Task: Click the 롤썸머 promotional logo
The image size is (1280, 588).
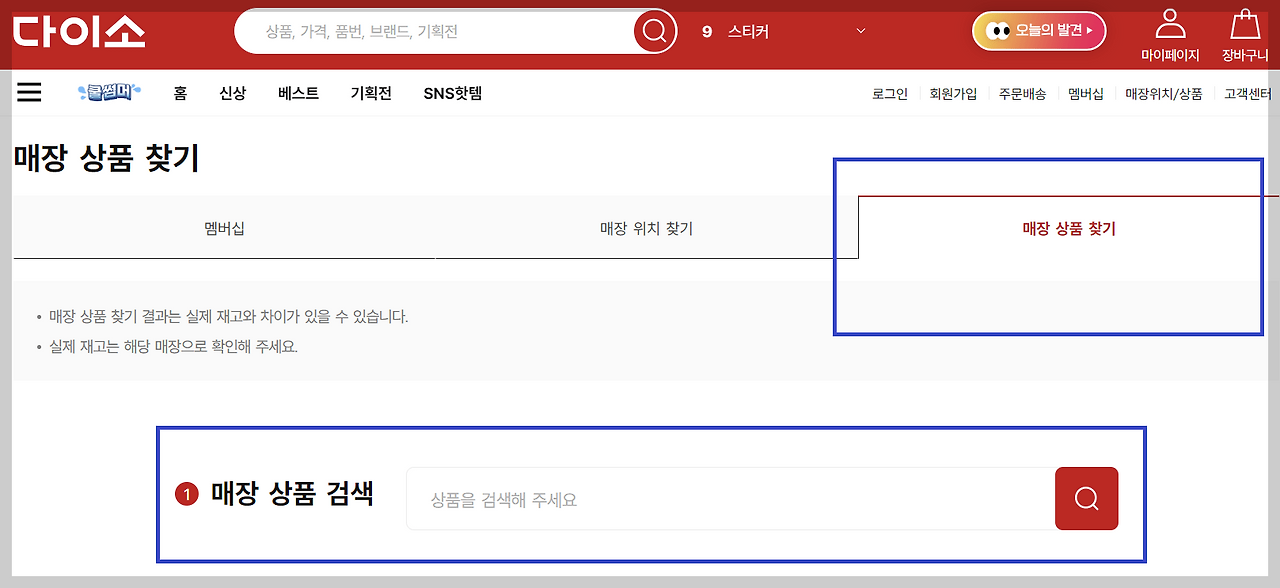Action: click(x=110, y=93)
